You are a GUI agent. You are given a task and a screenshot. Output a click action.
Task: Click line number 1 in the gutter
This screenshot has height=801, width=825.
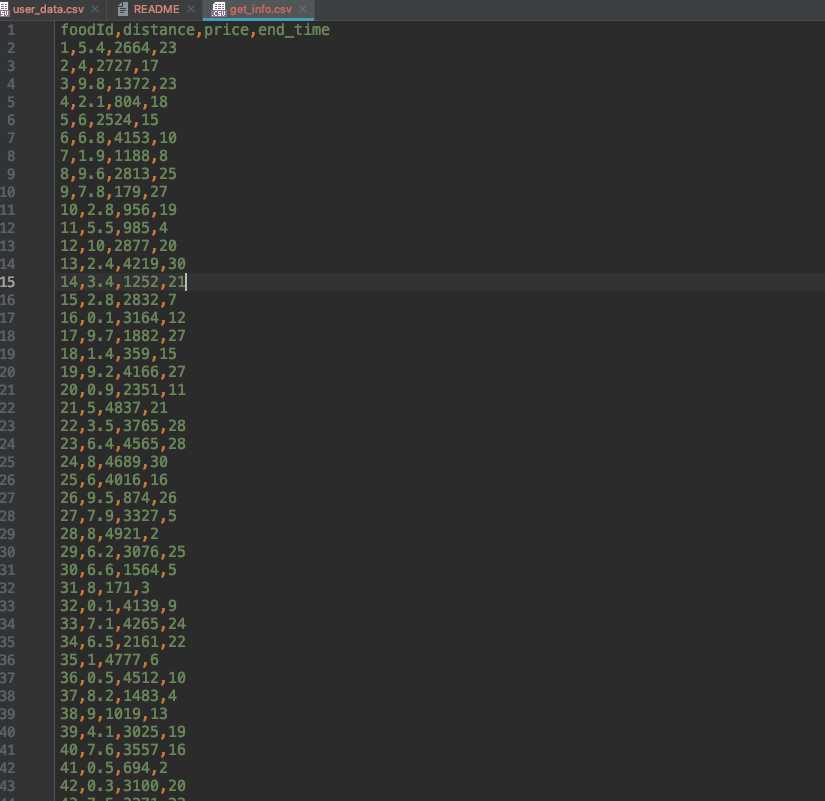click(x=11, y=30)
